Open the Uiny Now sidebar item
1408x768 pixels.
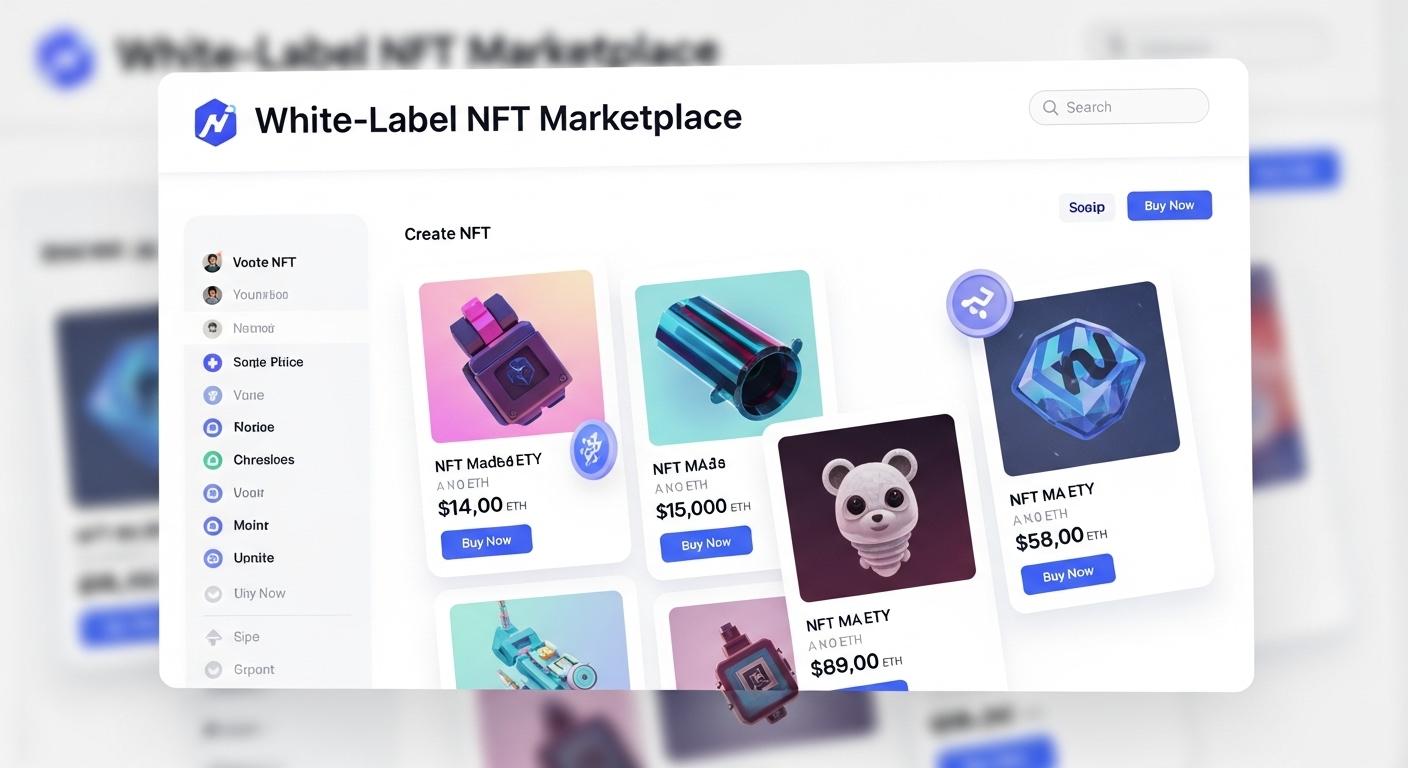[x=259, y=593]
